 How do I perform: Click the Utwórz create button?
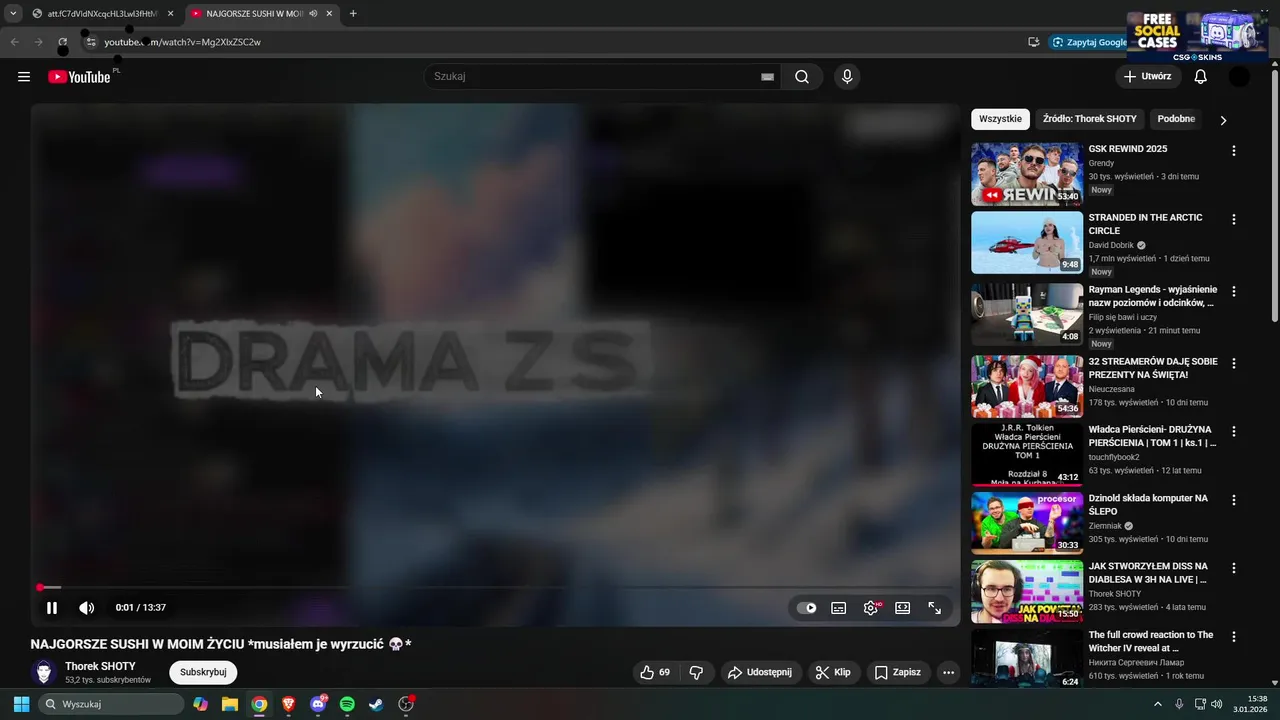[x=1147, y=77]
